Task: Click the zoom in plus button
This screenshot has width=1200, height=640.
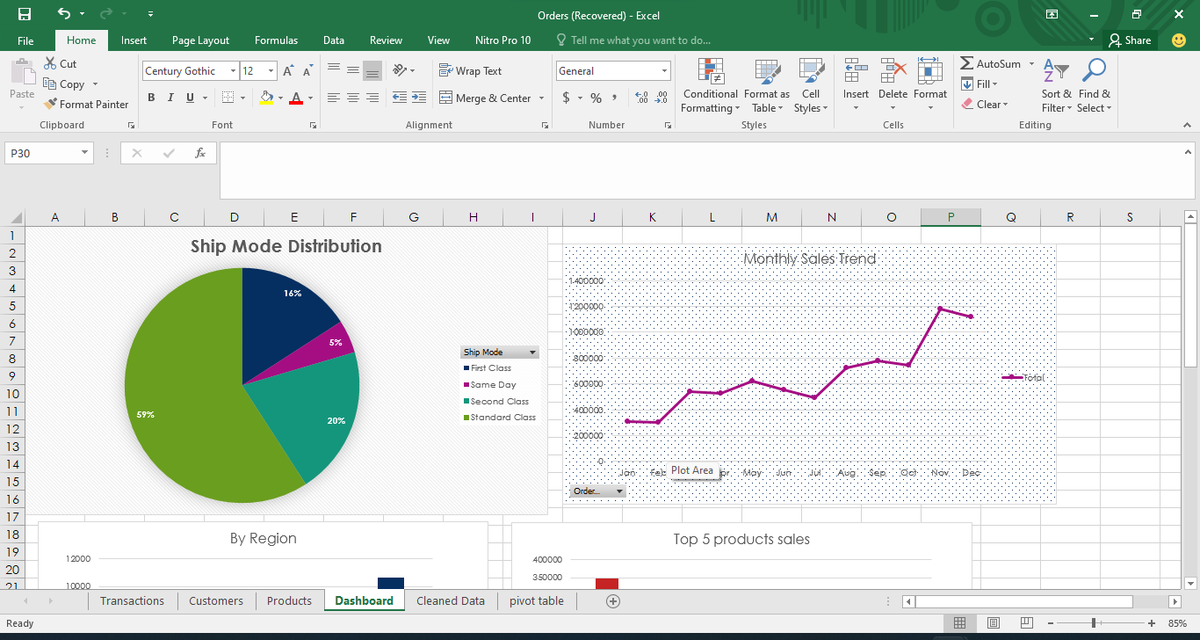Action: pyautogui.click(x=1152, y=623)
